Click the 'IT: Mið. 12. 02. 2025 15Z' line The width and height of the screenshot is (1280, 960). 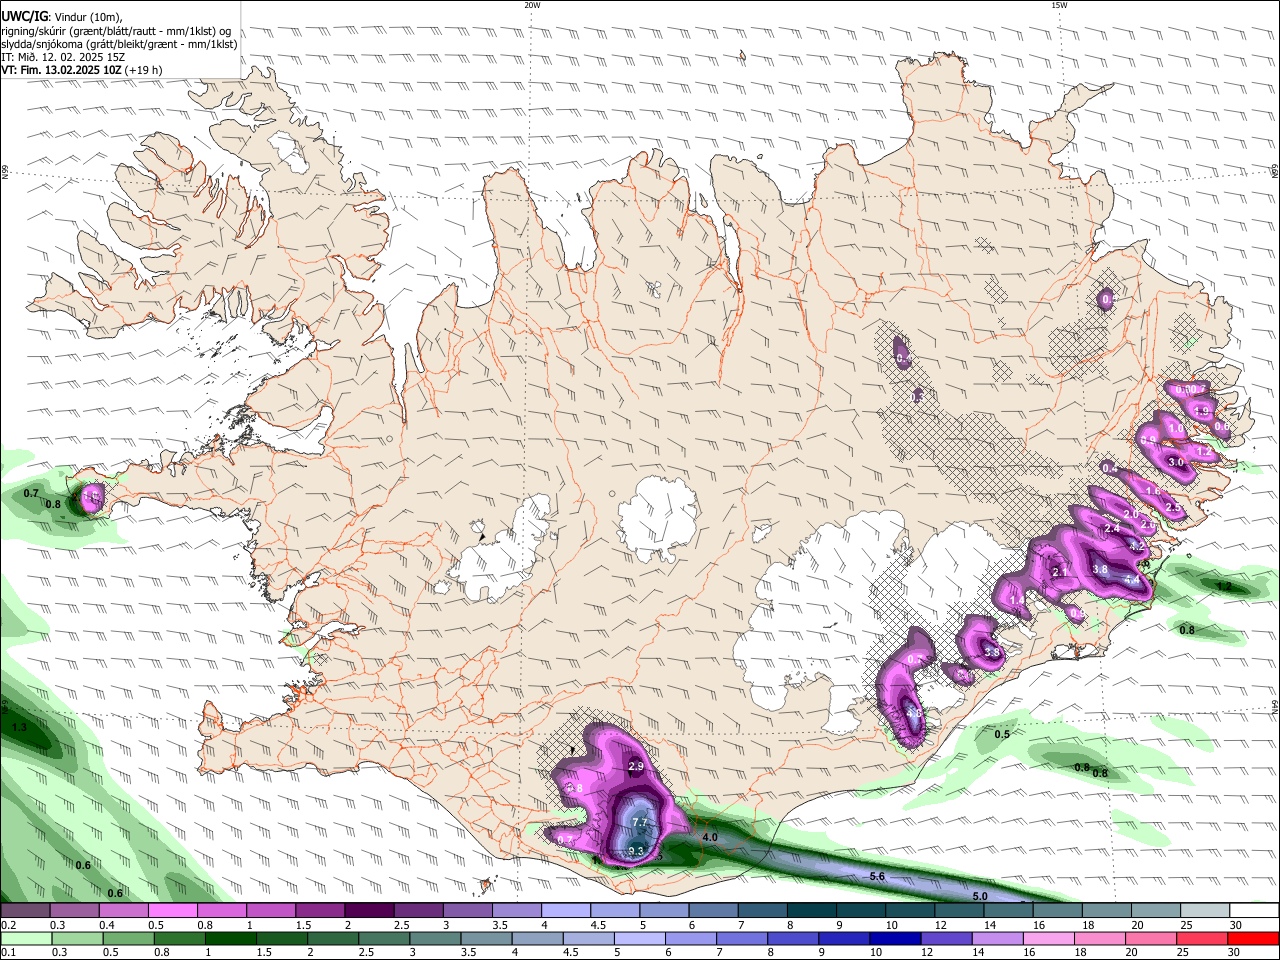[63, 57]
